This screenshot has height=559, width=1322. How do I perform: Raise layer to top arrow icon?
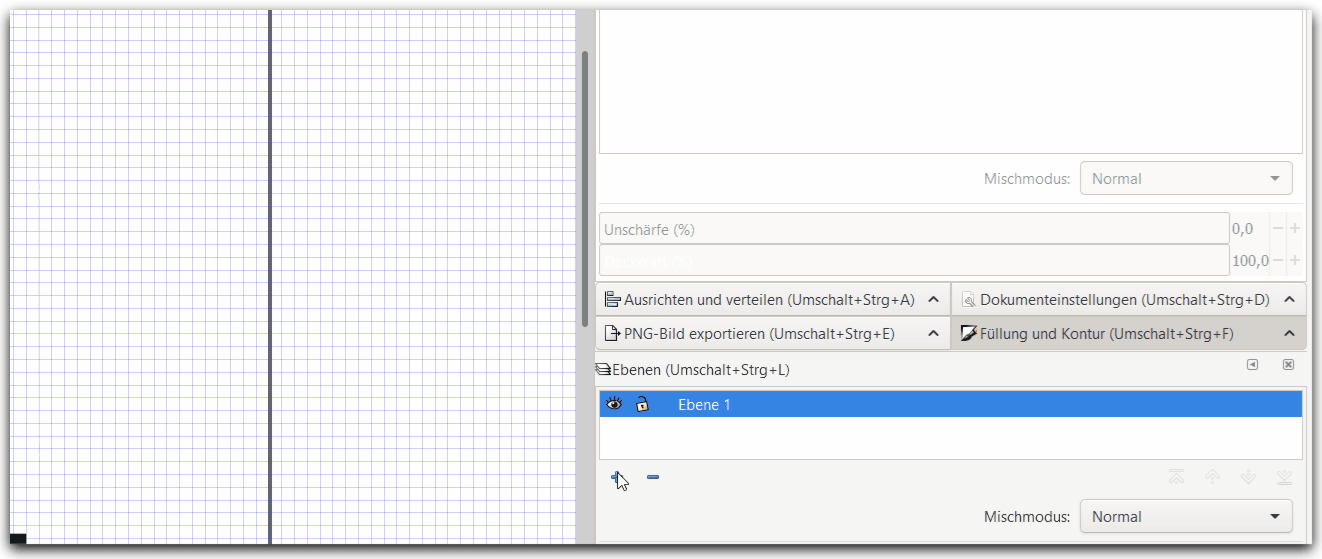click(x=1177, y=478)
